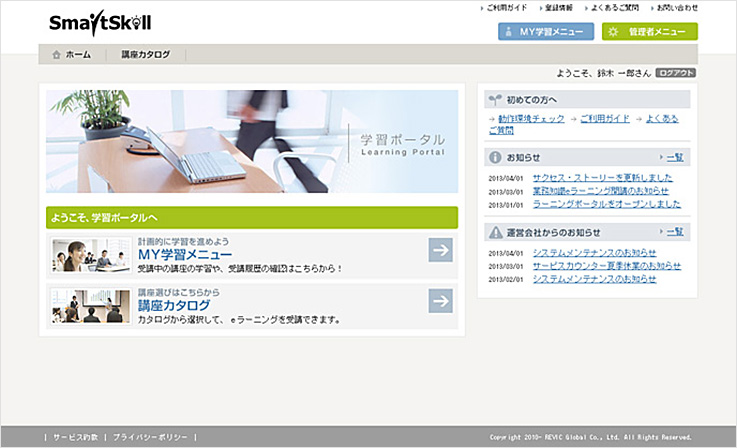This screenshot has height=448, width=737.
Task: Expand 運営会社からのお知らせ list via 一覧
Action: point(675,232)
